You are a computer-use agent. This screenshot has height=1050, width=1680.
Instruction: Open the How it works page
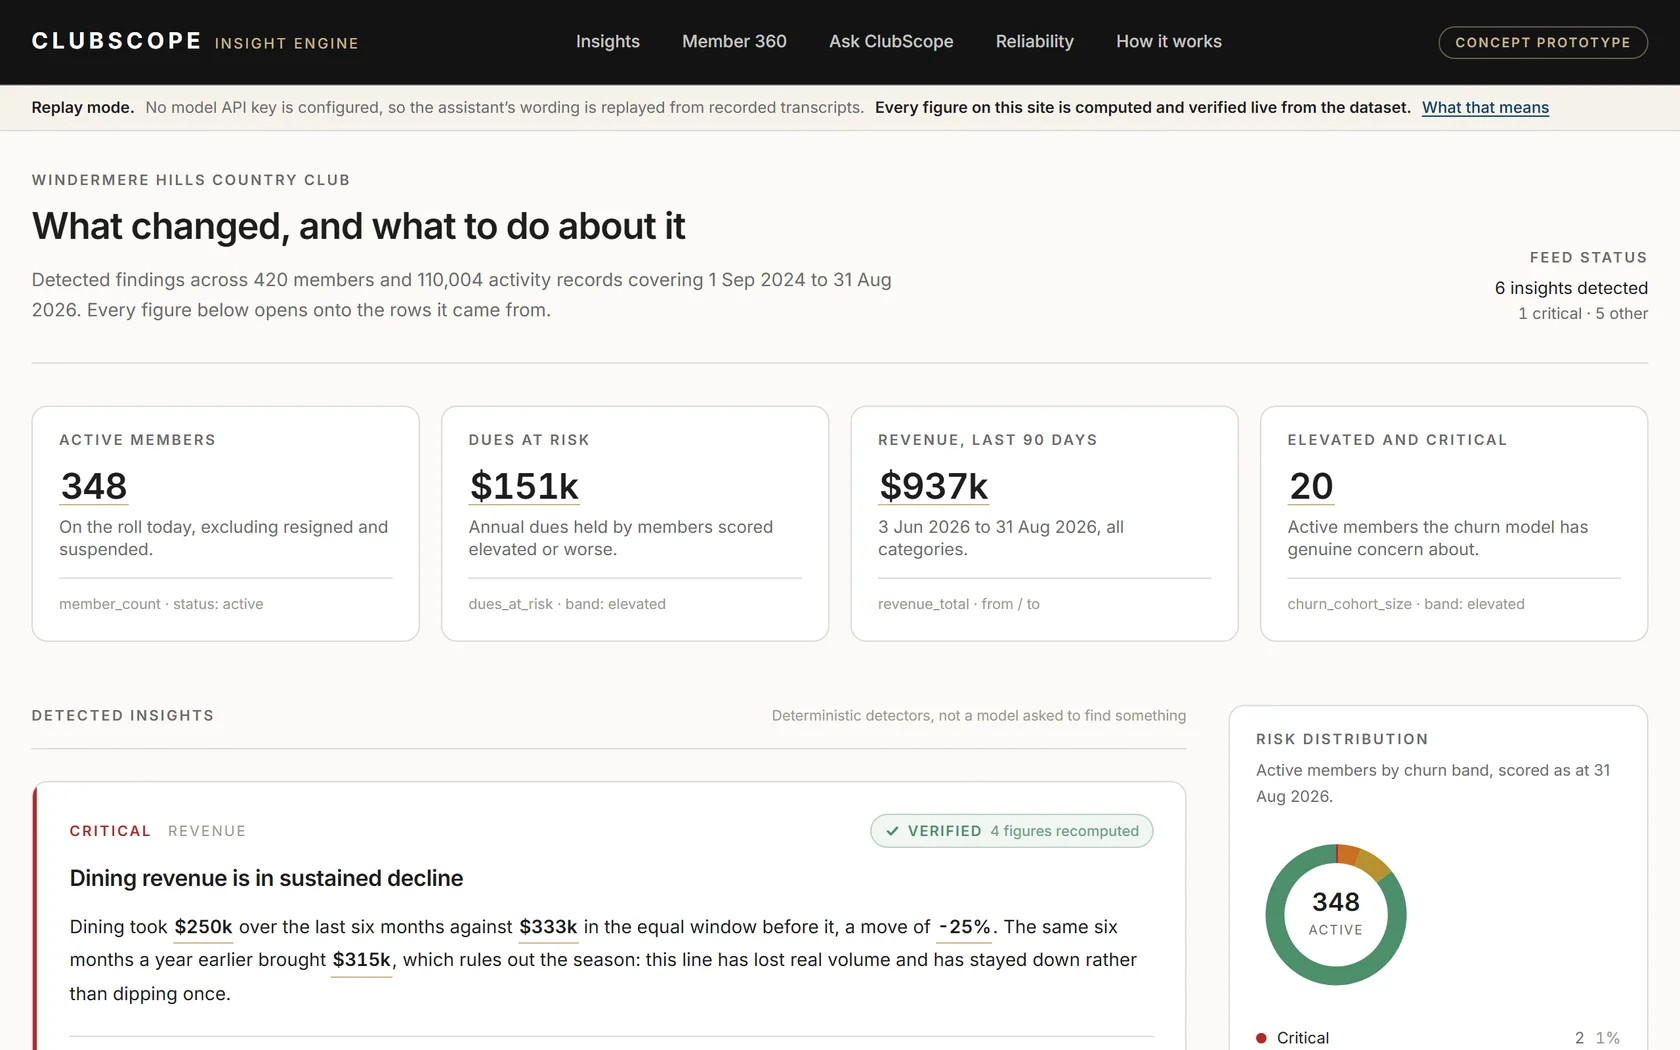tap(1168, 41)
